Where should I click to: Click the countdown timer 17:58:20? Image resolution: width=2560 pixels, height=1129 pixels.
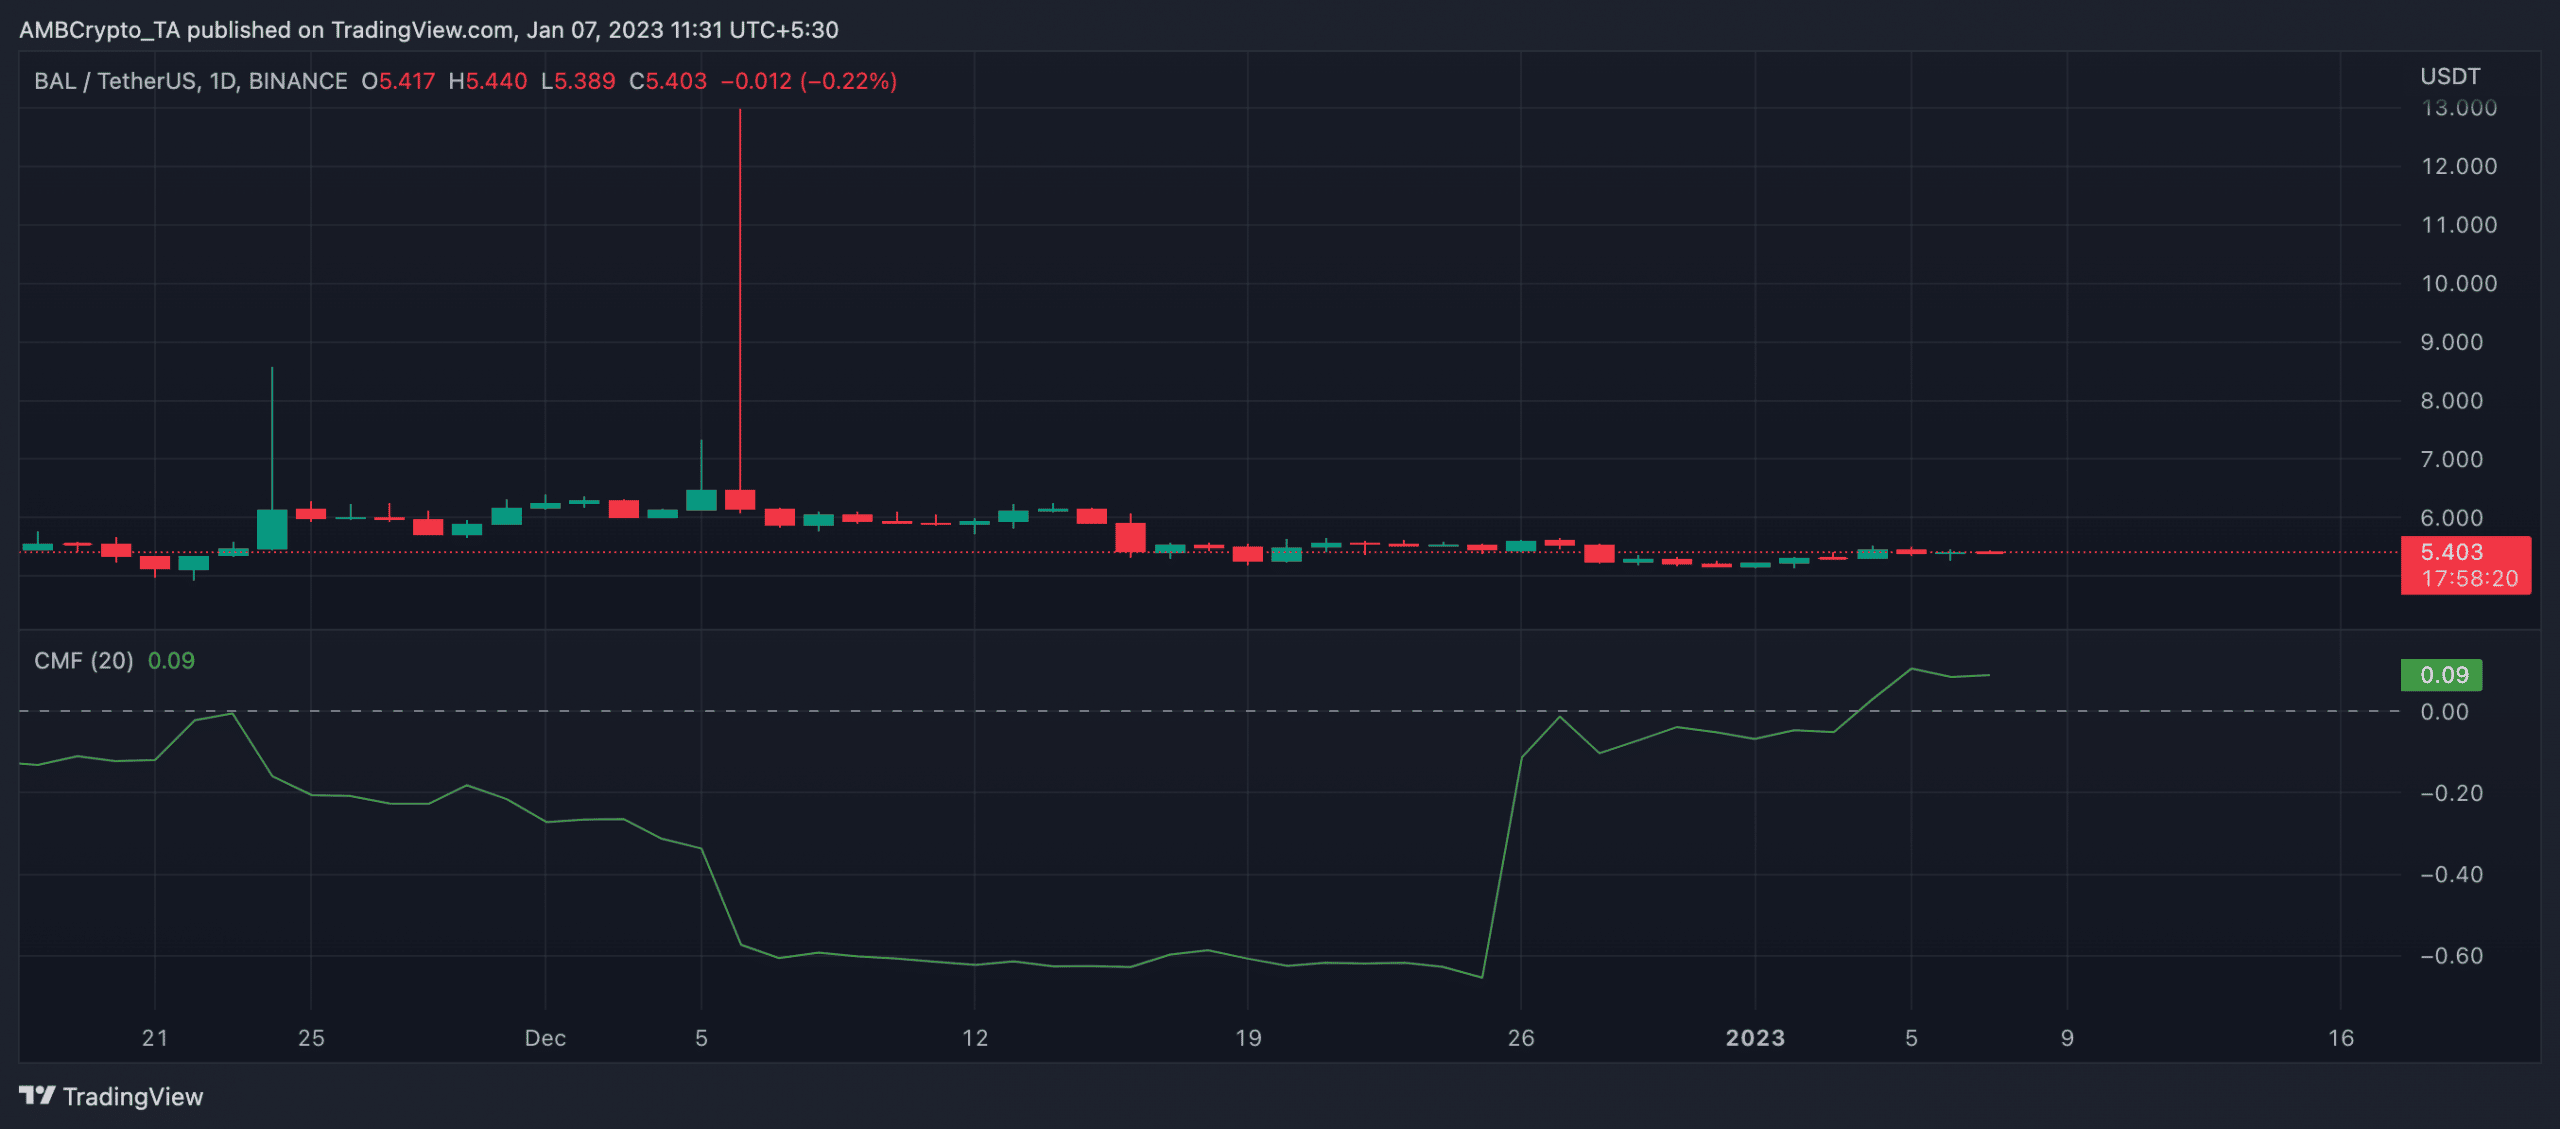point(2469,579)
